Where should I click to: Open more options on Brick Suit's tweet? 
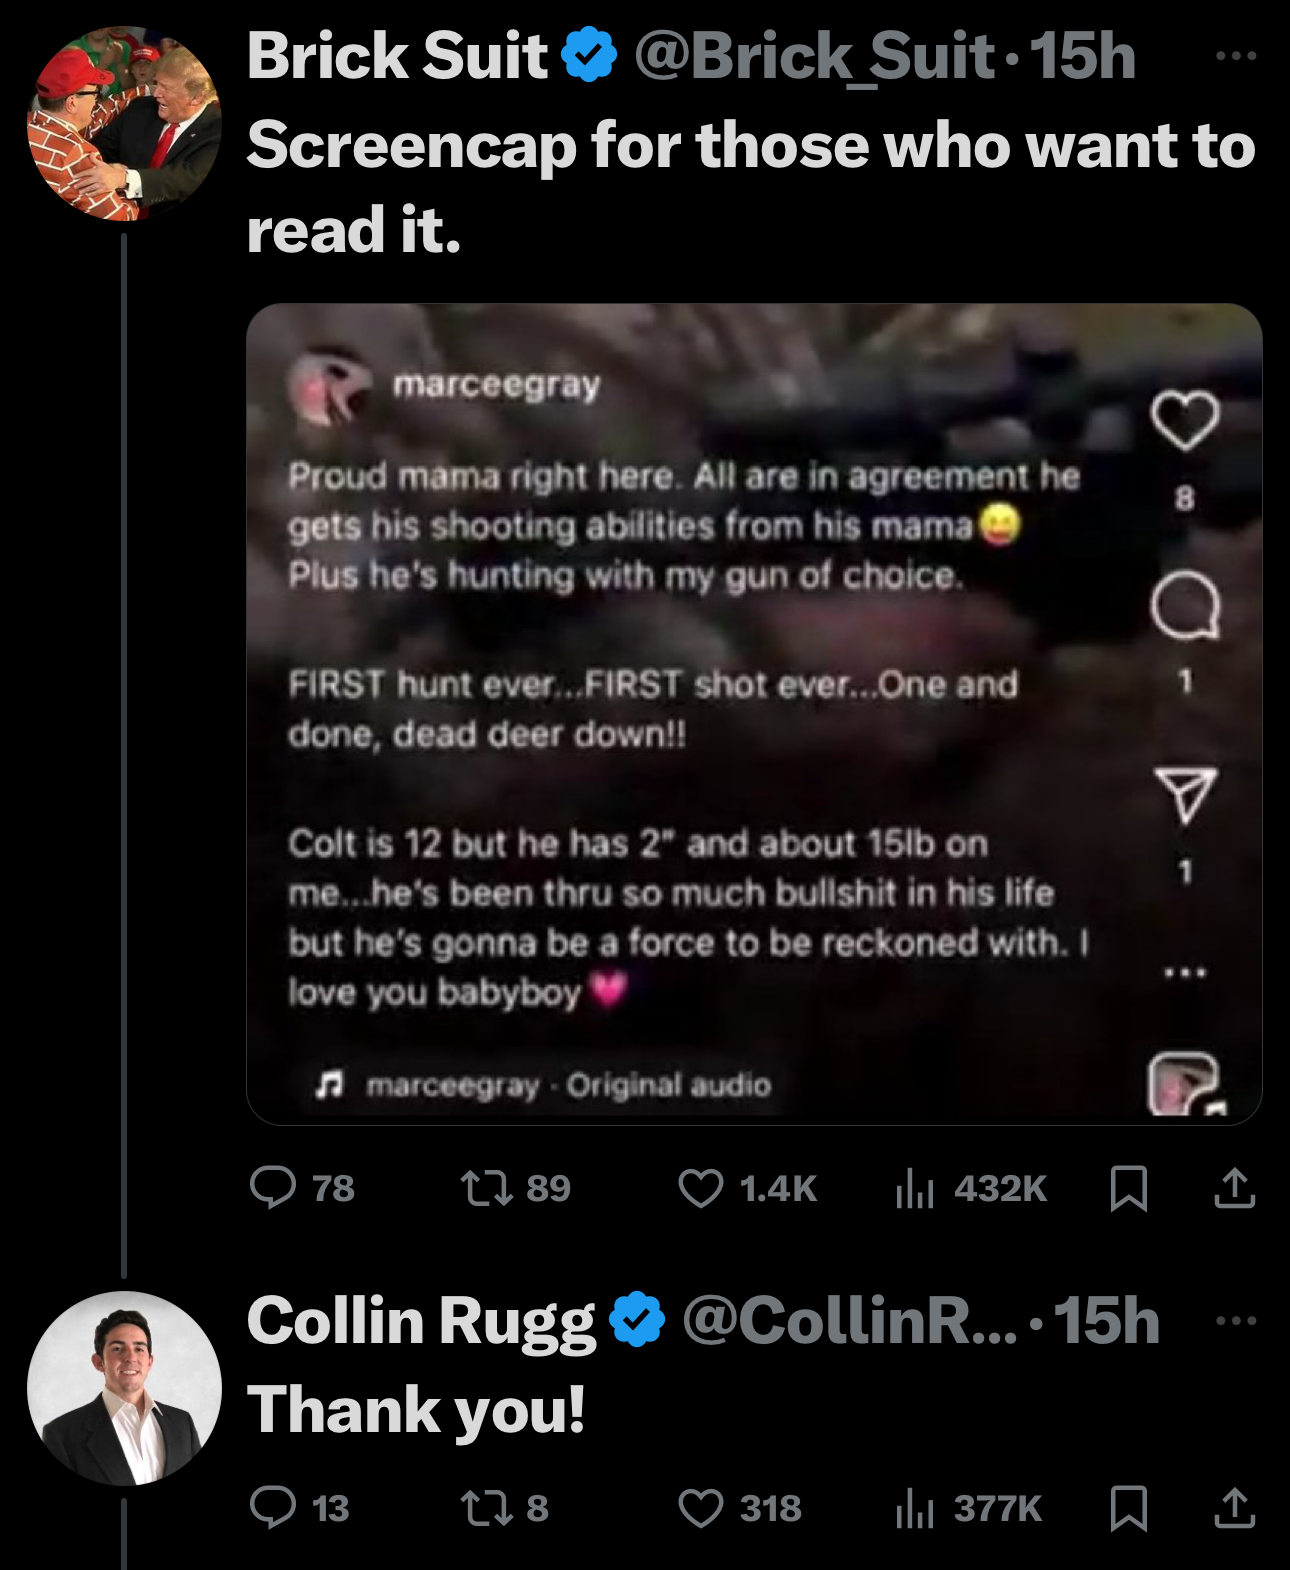[x=1236, y=56]
